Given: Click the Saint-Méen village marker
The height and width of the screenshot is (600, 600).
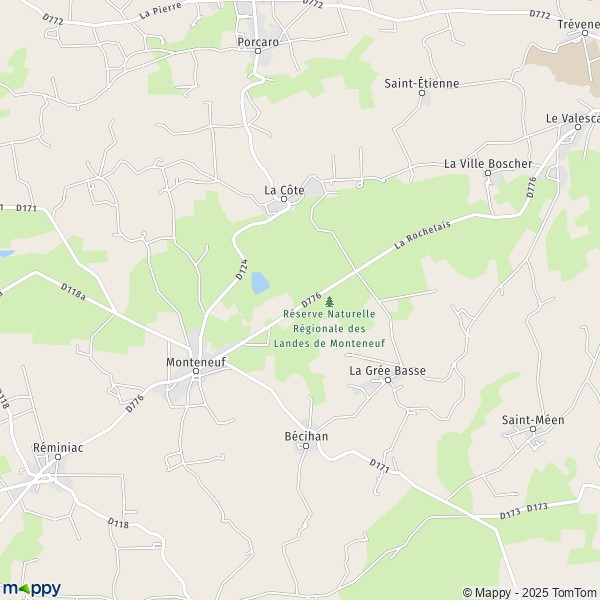Looking at the screenshot, I should (x=533, y=429).
